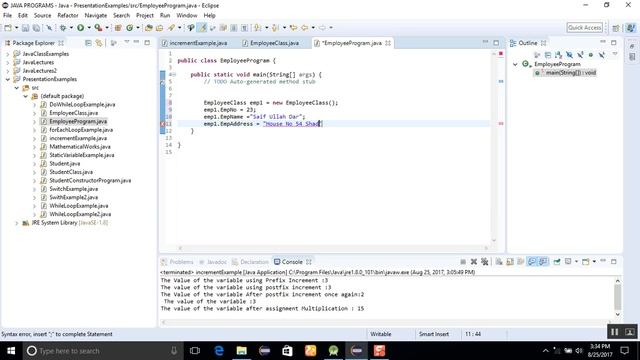Click the Clear Console icon
This screenshot has width=640, height=360.
tap(499, 262)
